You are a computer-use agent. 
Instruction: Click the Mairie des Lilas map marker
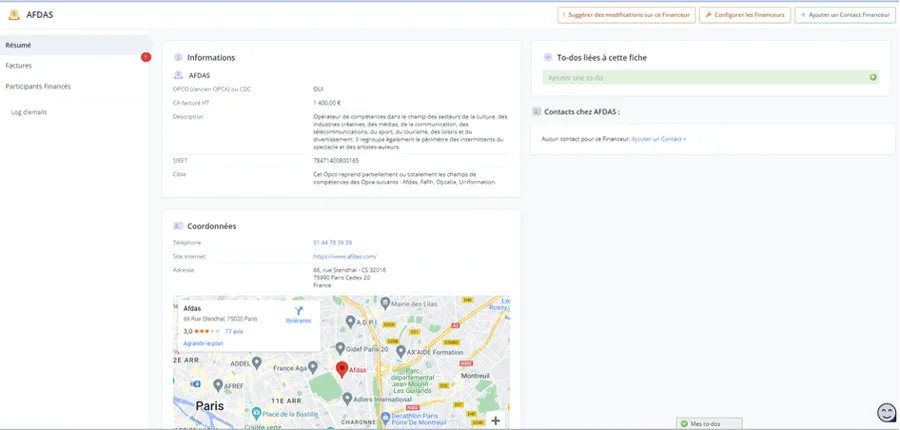pyautogui.click(x=385, y=303)
